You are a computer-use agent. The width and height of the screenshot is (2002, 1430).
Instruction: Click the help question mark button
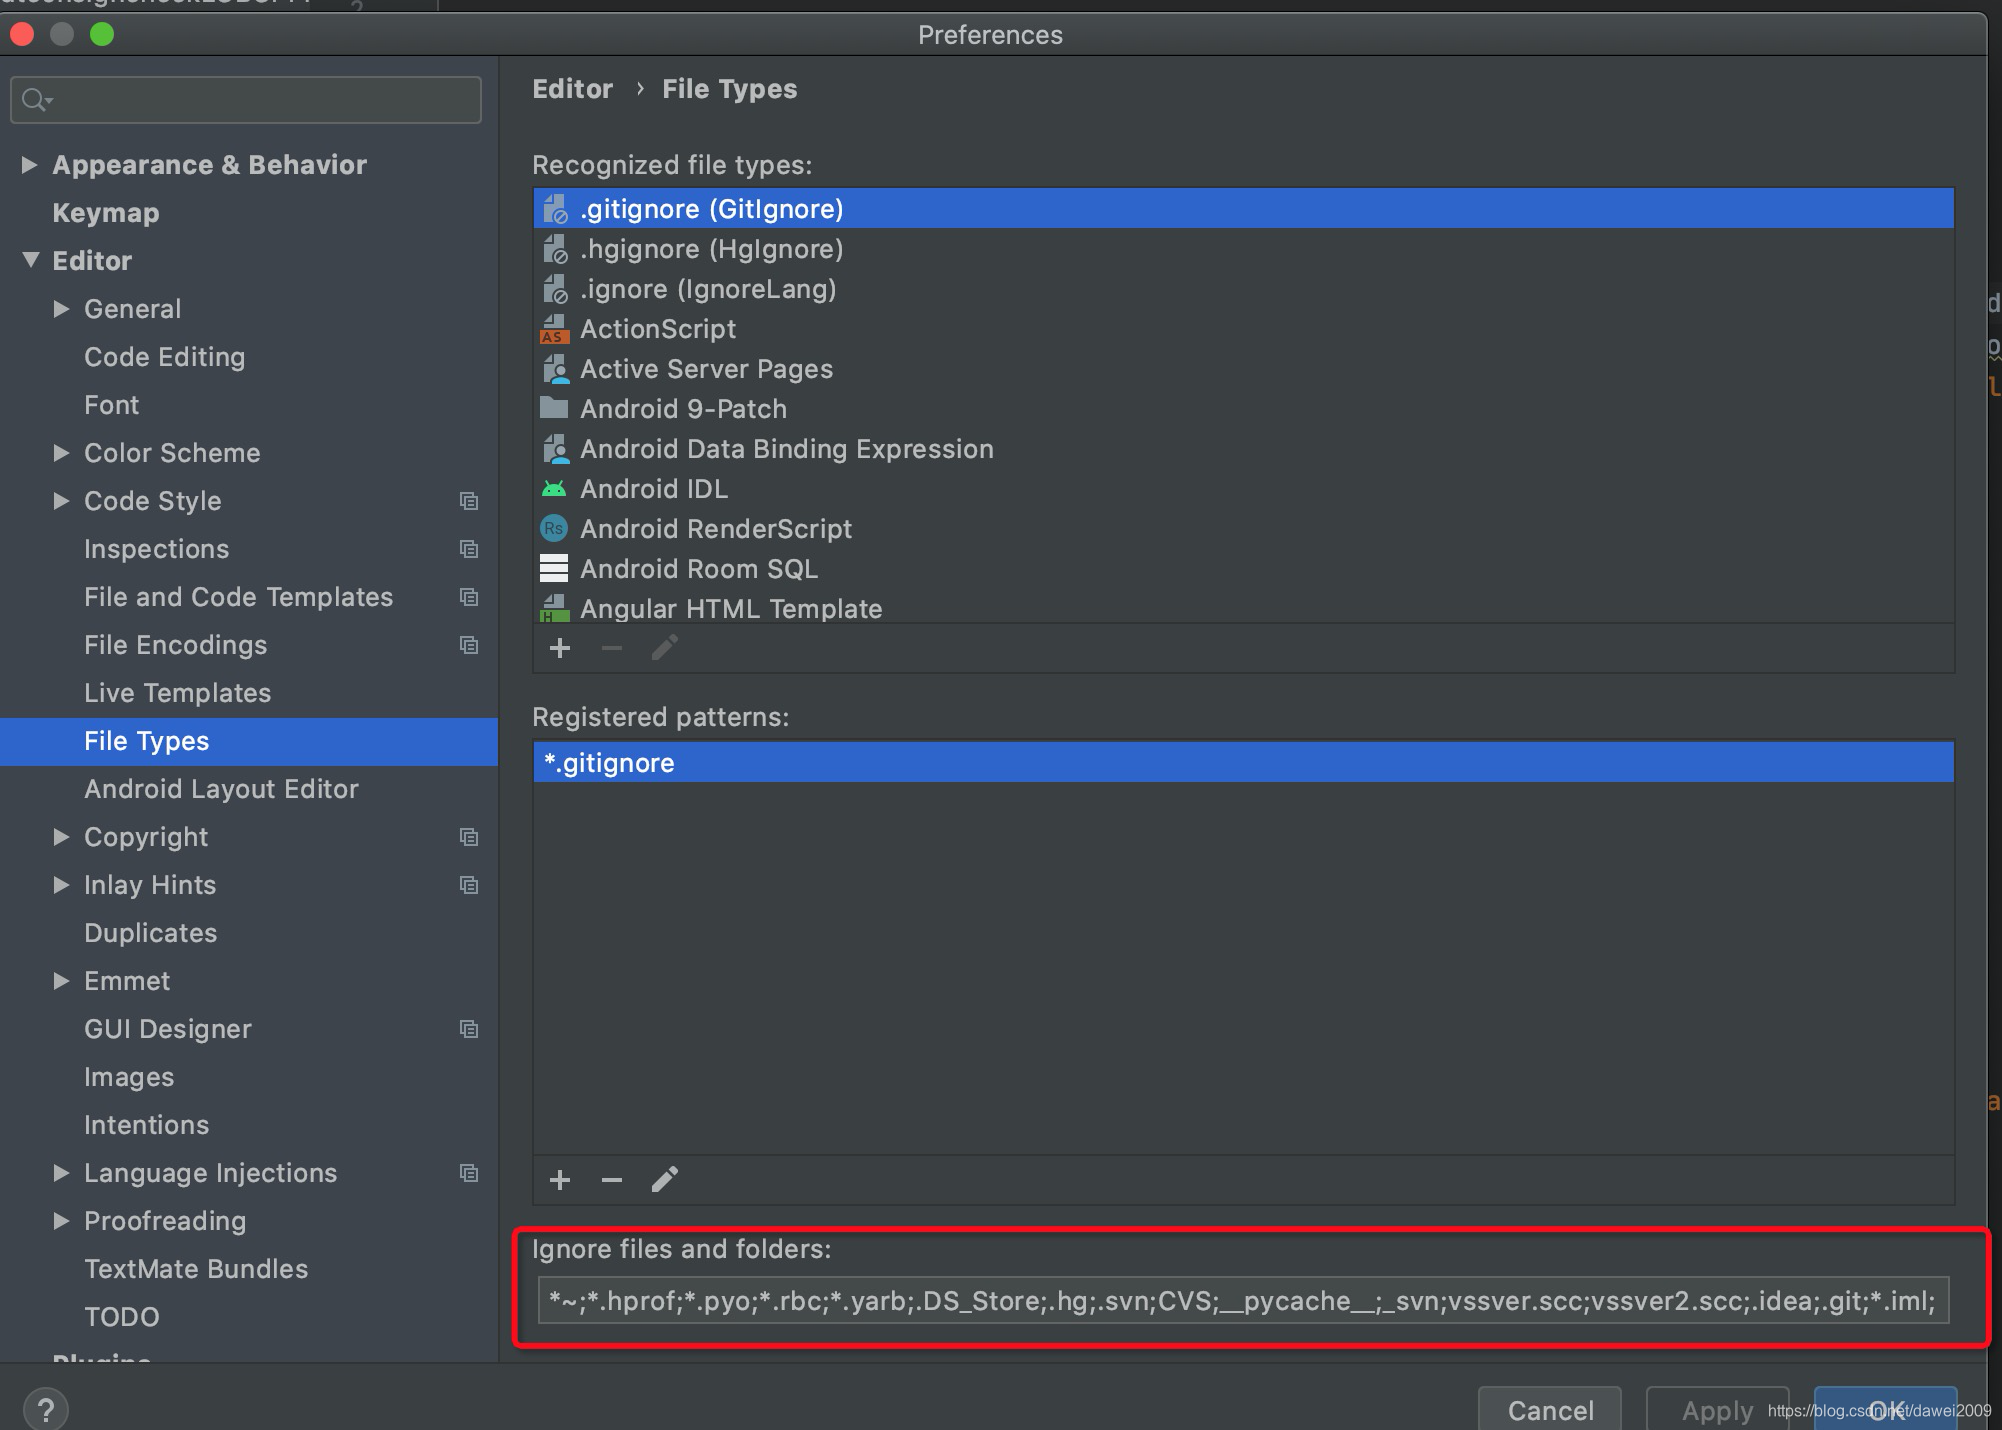(45, 1410)
